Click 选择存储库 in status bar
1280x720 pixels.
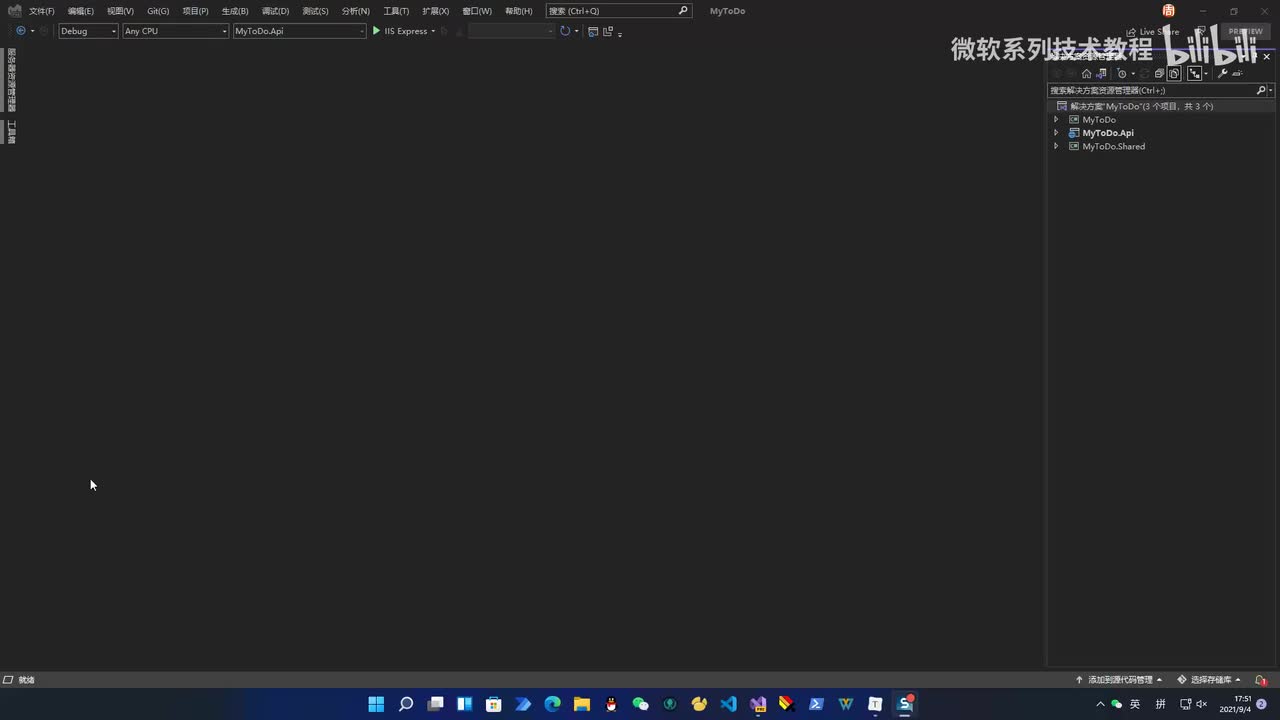(x=1209, y=680)
